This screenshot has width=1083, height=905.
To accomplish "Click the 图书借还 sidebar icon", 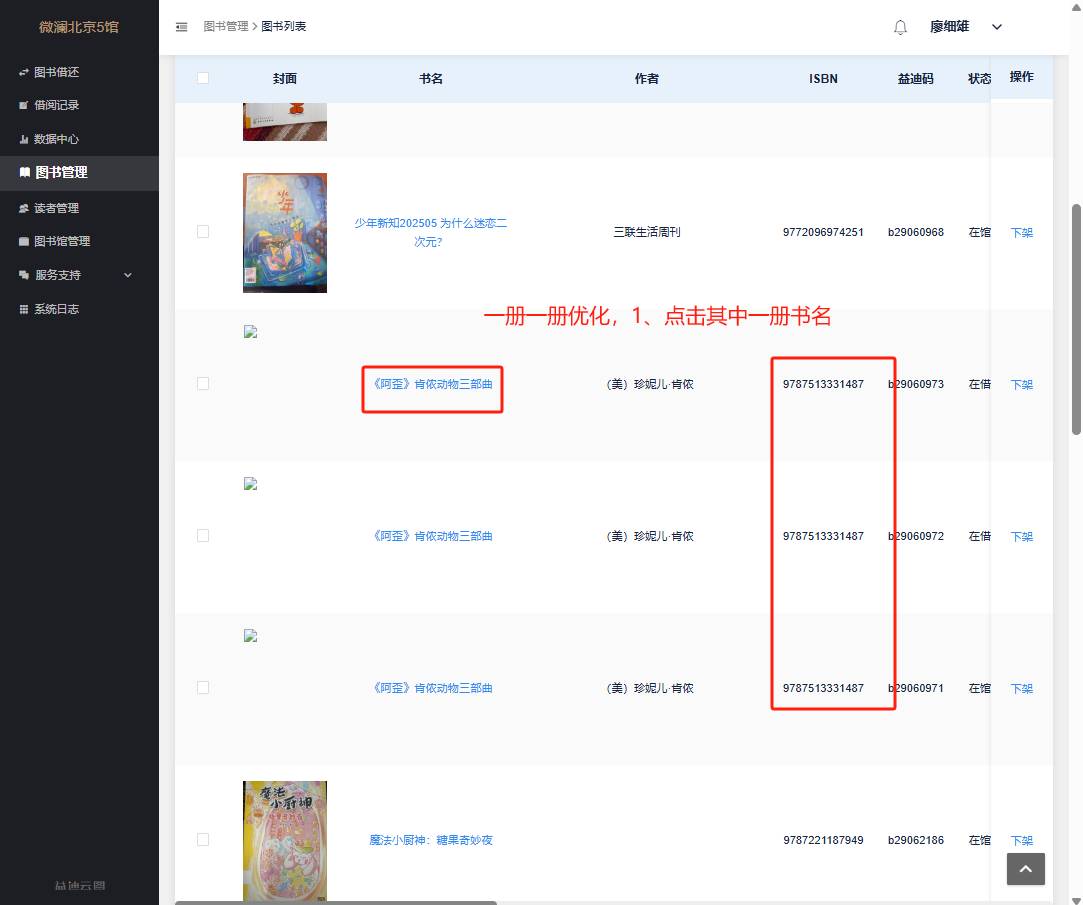I will click(24, 72).
